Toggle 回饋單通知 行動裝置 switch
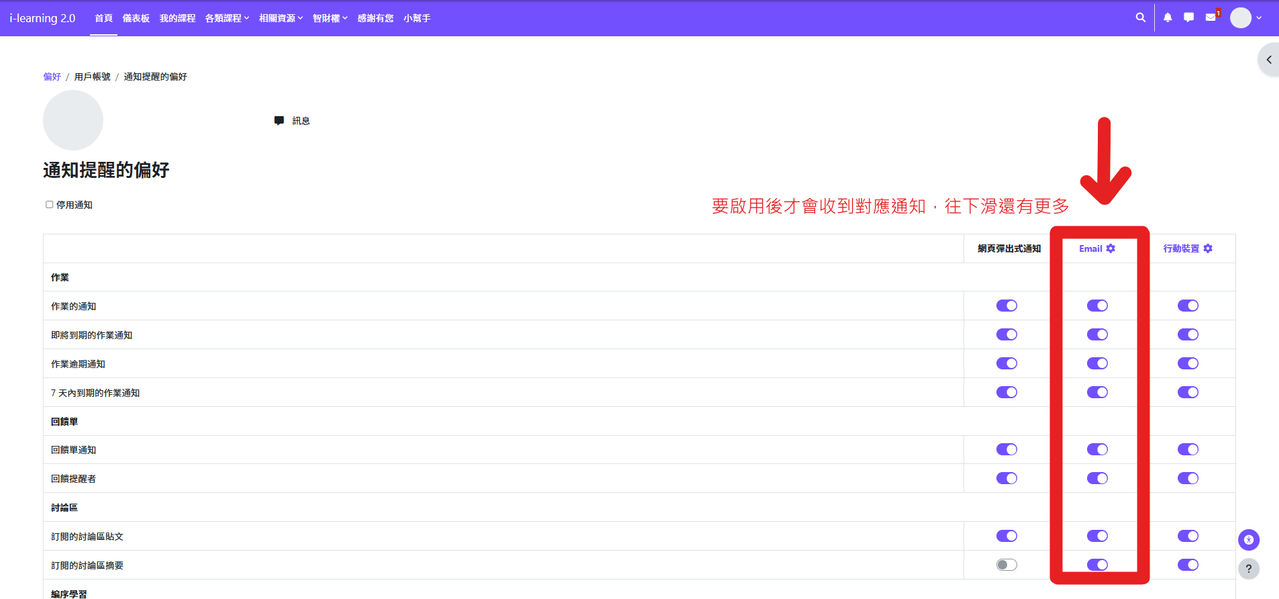Screen dimensions: 1279x599 pyautogui.click(x=1188, y=450)
